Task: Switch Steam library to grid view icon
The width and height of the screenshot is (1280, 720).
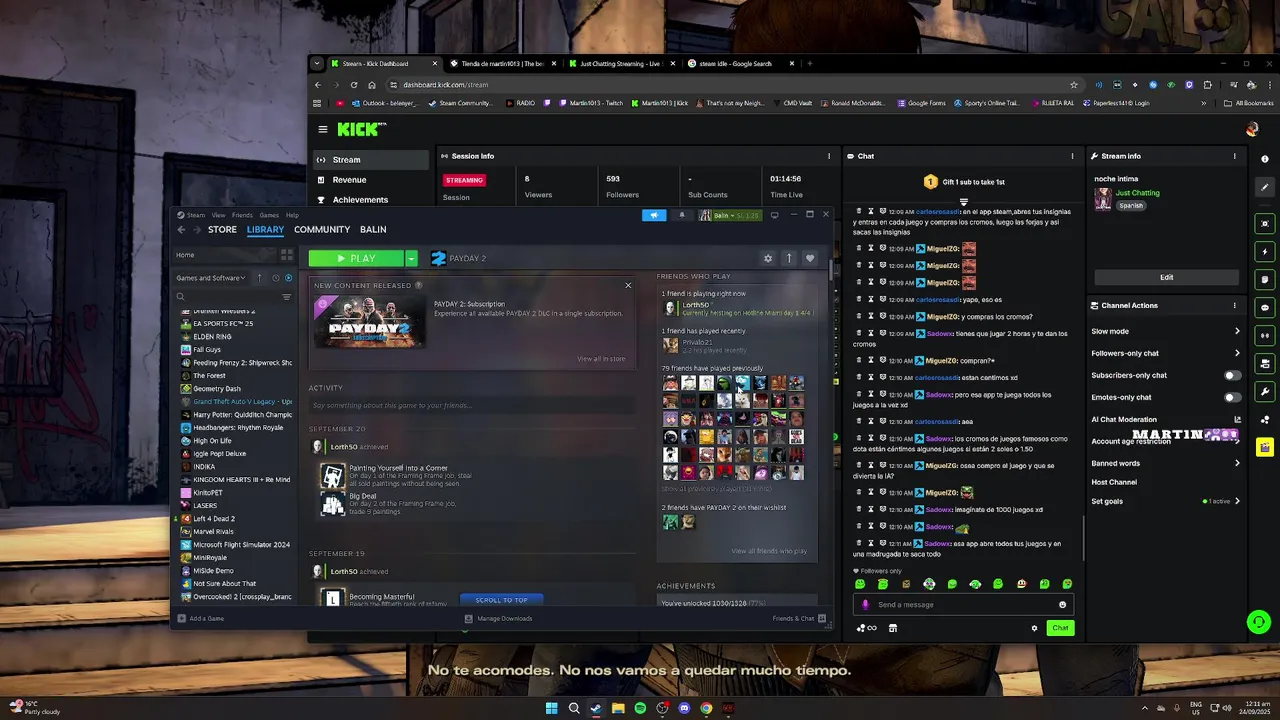Action: tap(286, 255)
